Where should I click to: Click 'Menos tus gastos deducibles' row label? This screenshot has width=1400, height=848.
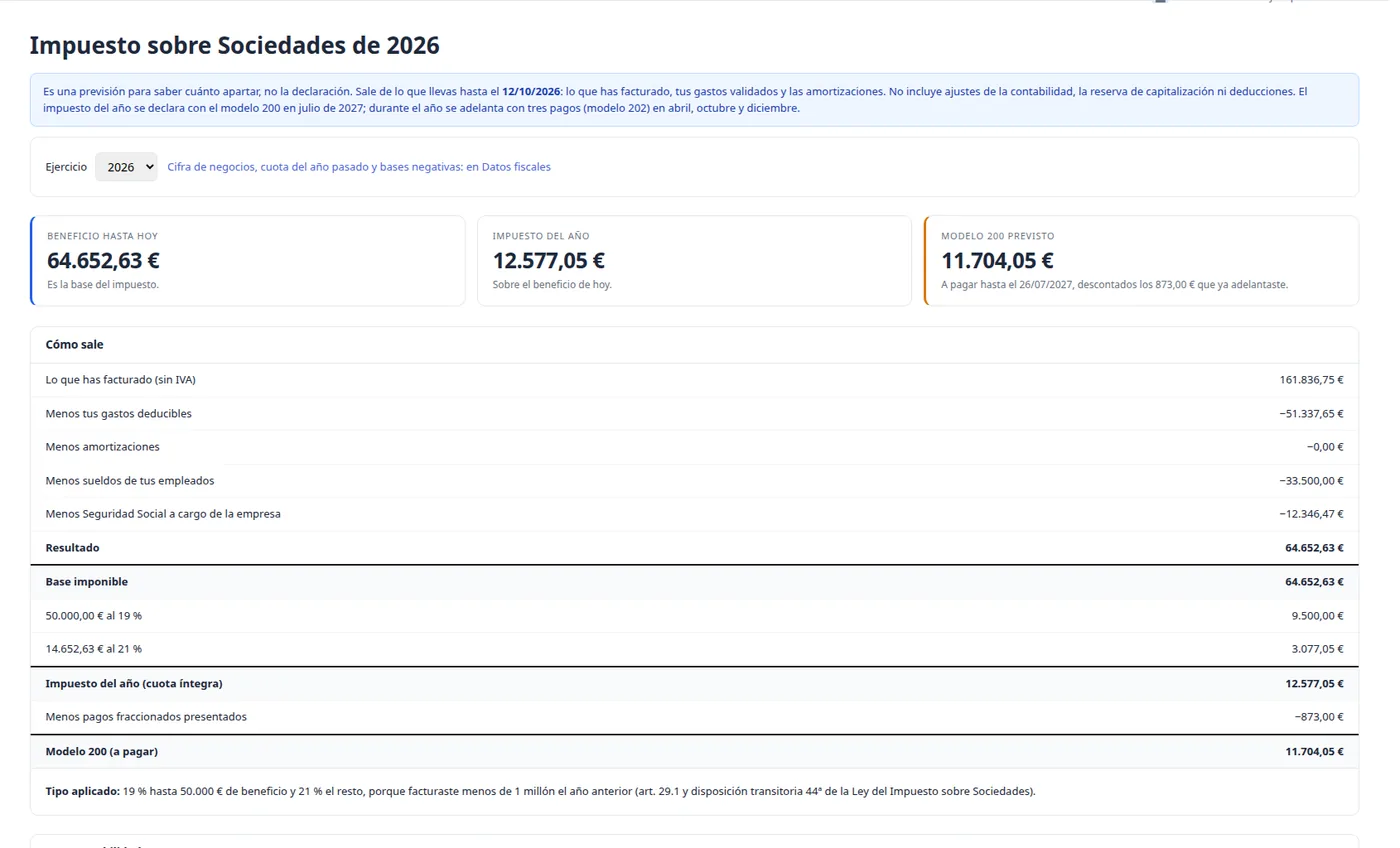(x=118, y=414)
